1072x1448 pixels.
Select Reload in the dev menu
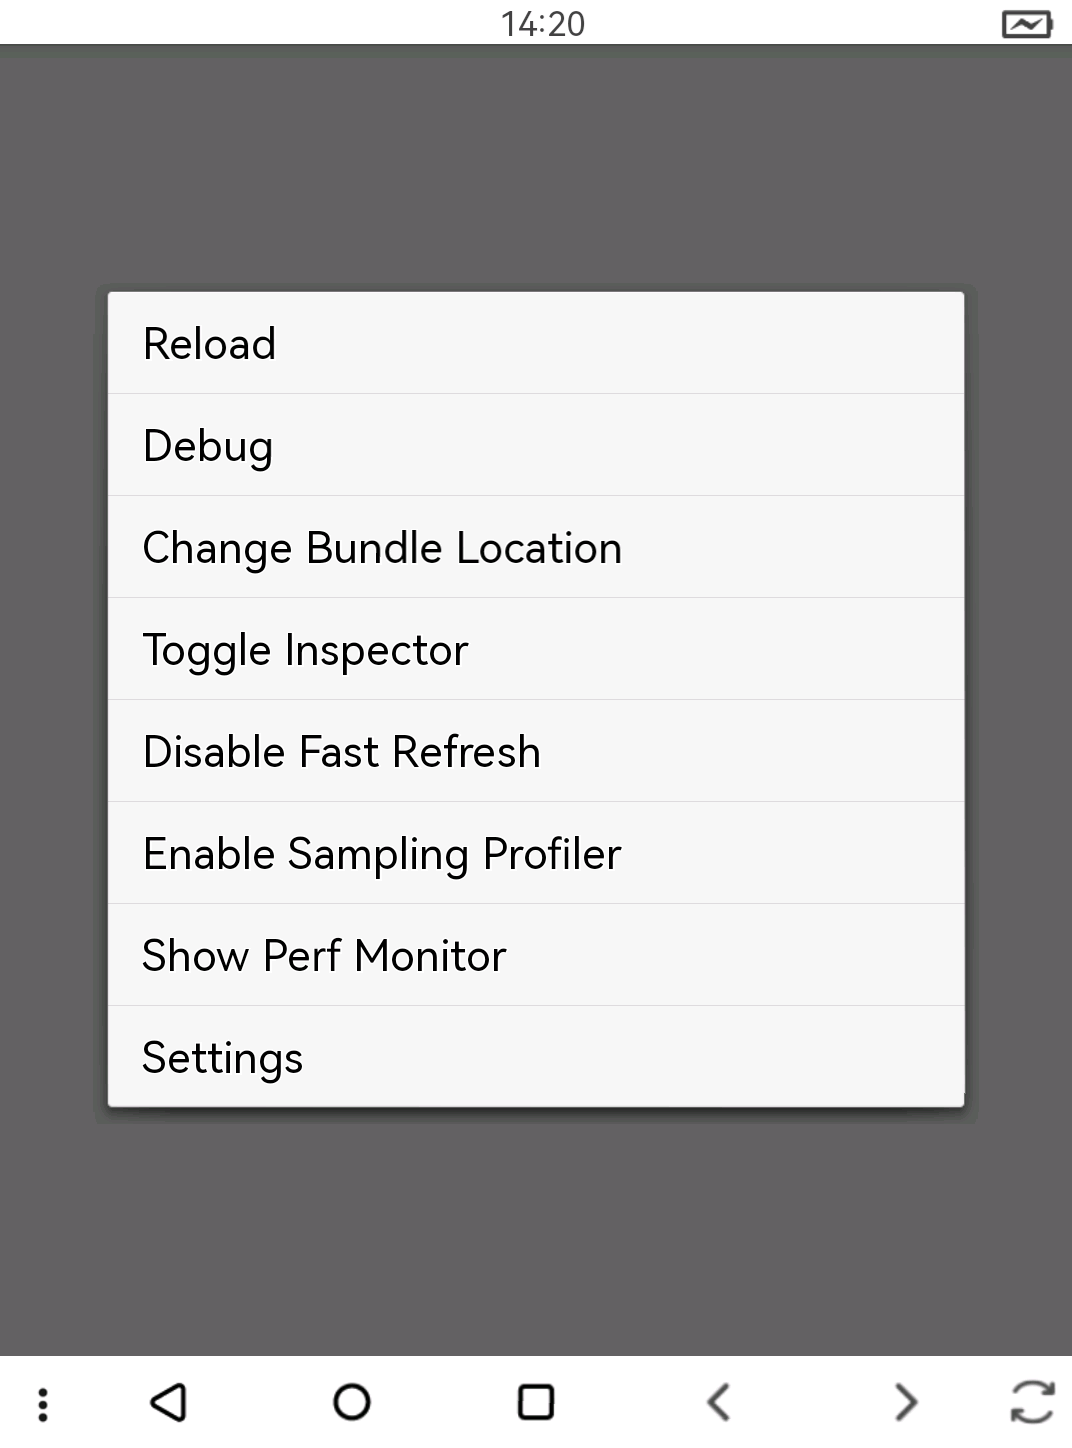coord(536,344)
